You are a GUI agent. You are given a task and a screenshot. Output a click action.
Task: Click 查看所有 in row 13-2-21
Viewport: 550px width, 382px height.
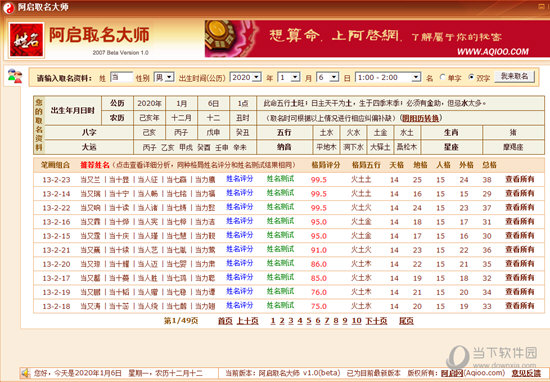pos(519,250)
